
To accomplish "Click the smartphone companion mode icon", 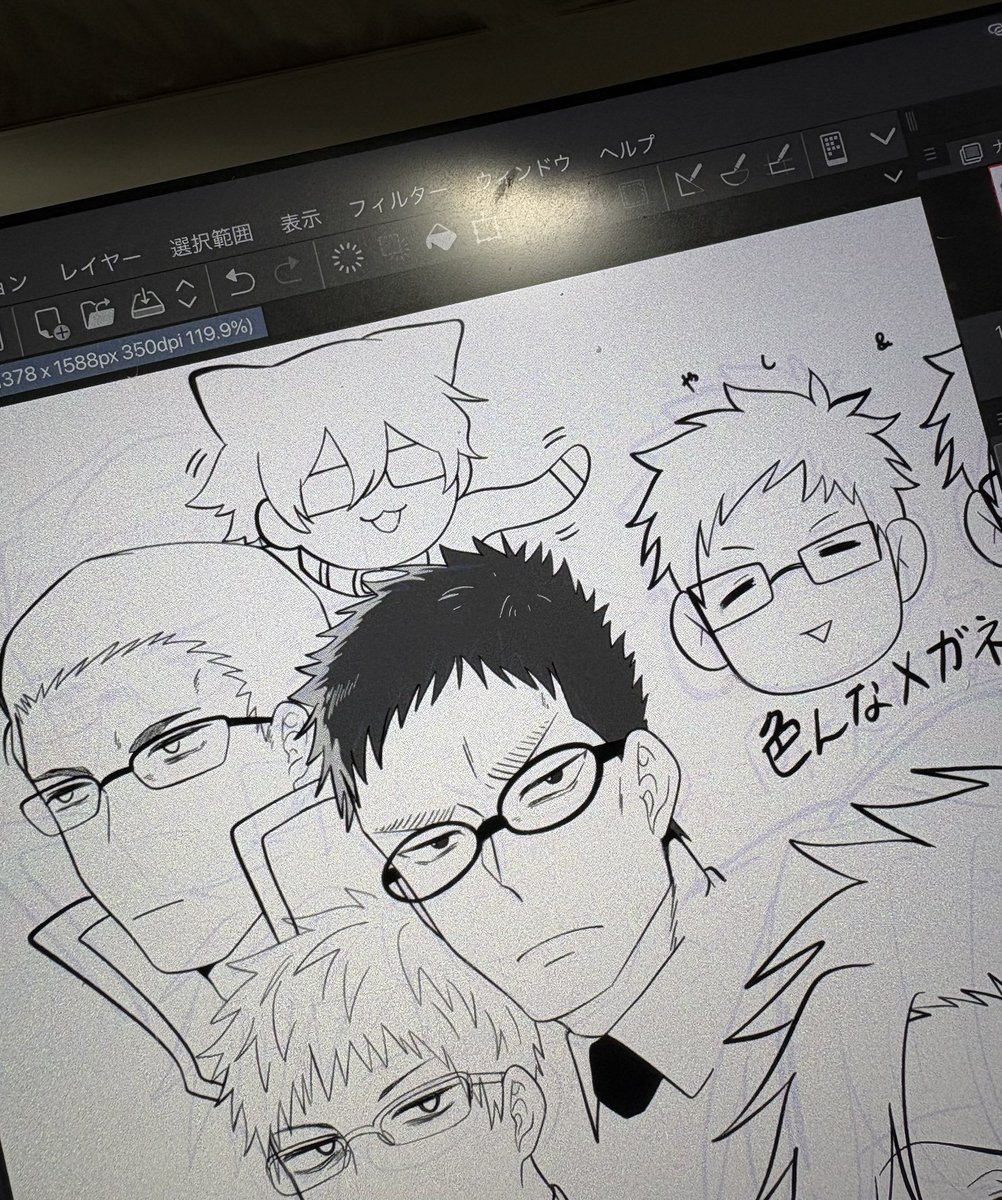I will tap(832, 148).
